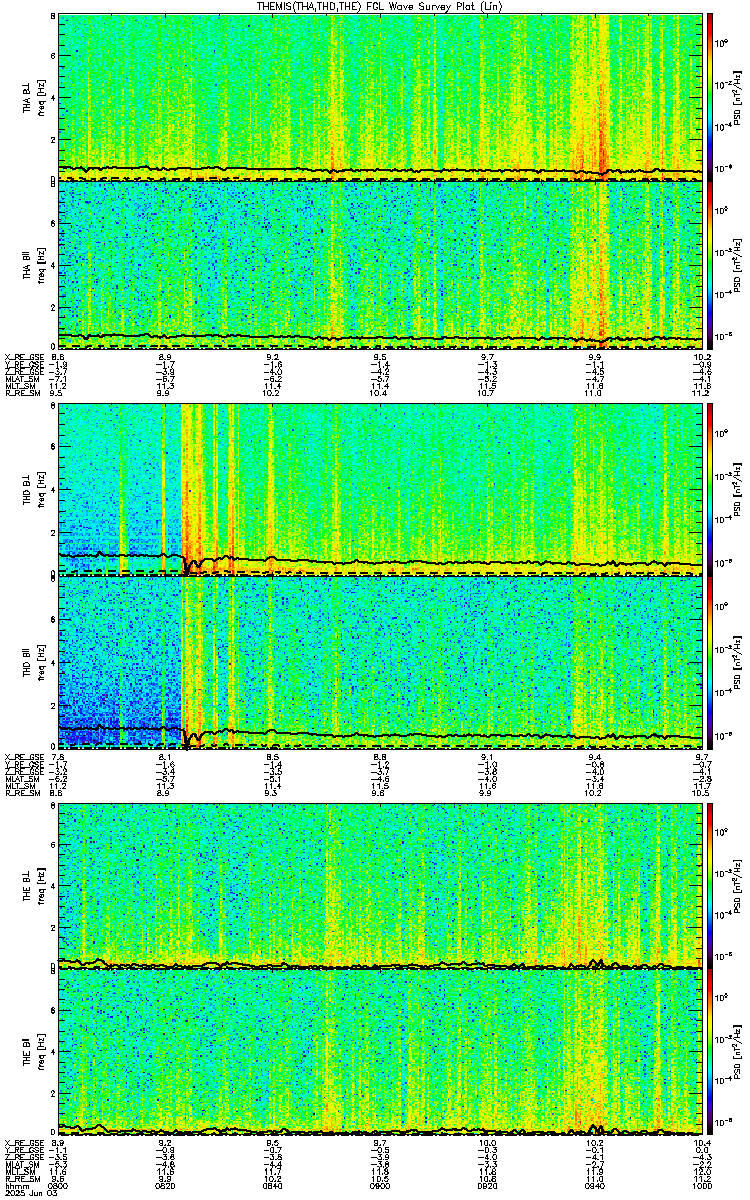Image resolution: width=750 pixels, height=1200 pixels.
Task: Select the THE BII spectrogram panel
Action: [380, 1052]
